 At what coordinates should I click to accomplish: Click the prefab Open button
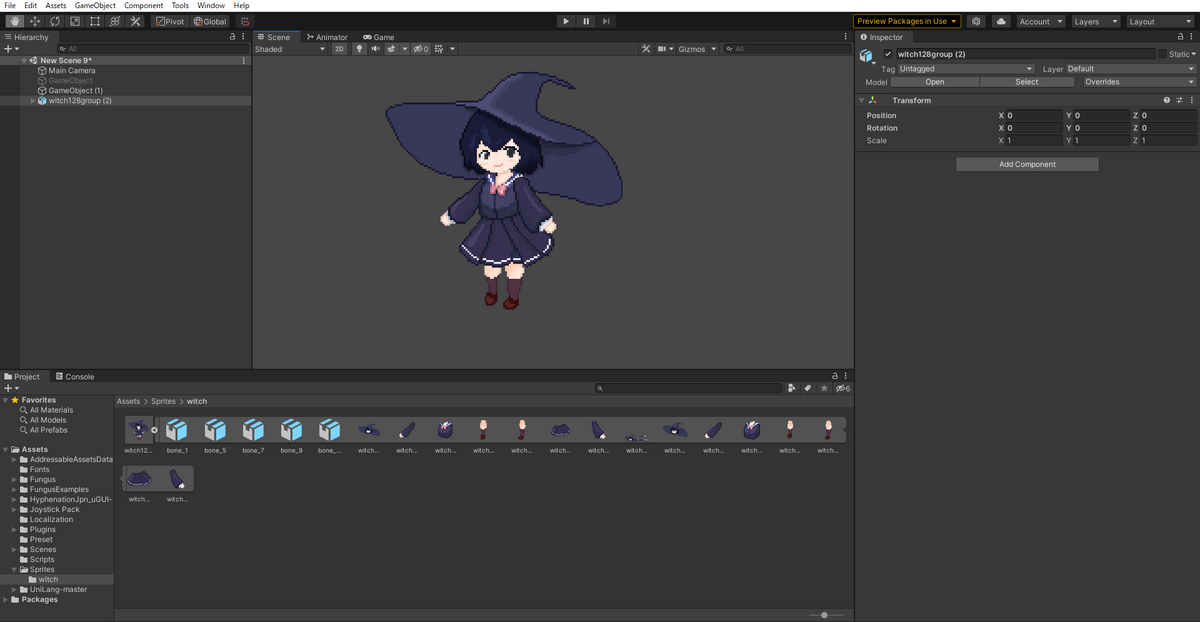click(x=934, y=82)
